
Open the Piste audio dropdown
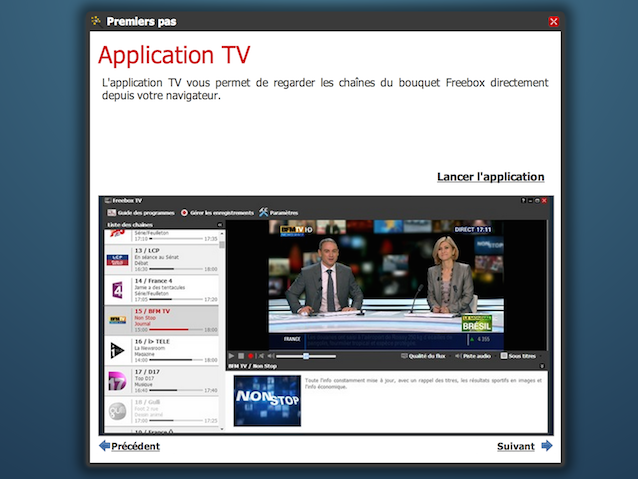coord(473,356)
